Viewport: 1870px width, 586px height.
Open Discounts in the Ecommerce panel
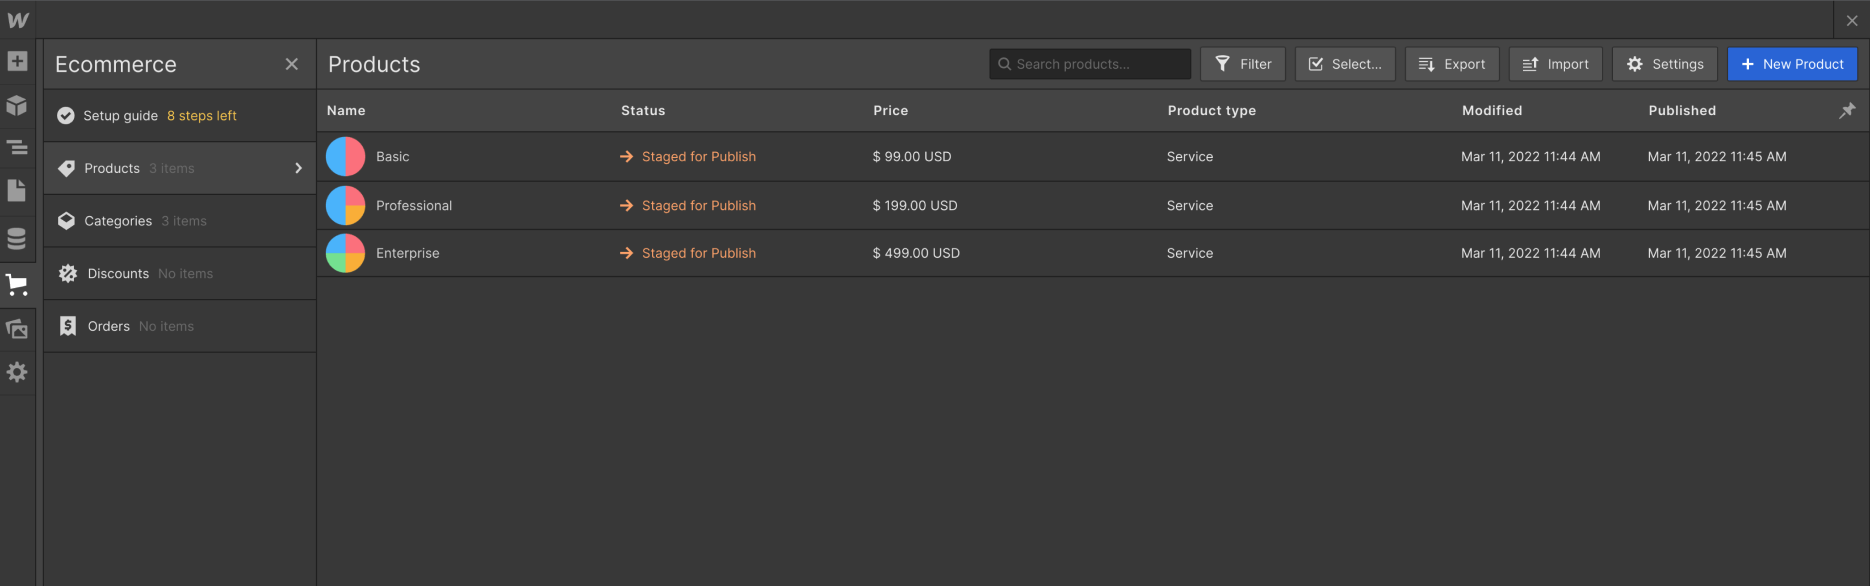click(x=118, y=274)
